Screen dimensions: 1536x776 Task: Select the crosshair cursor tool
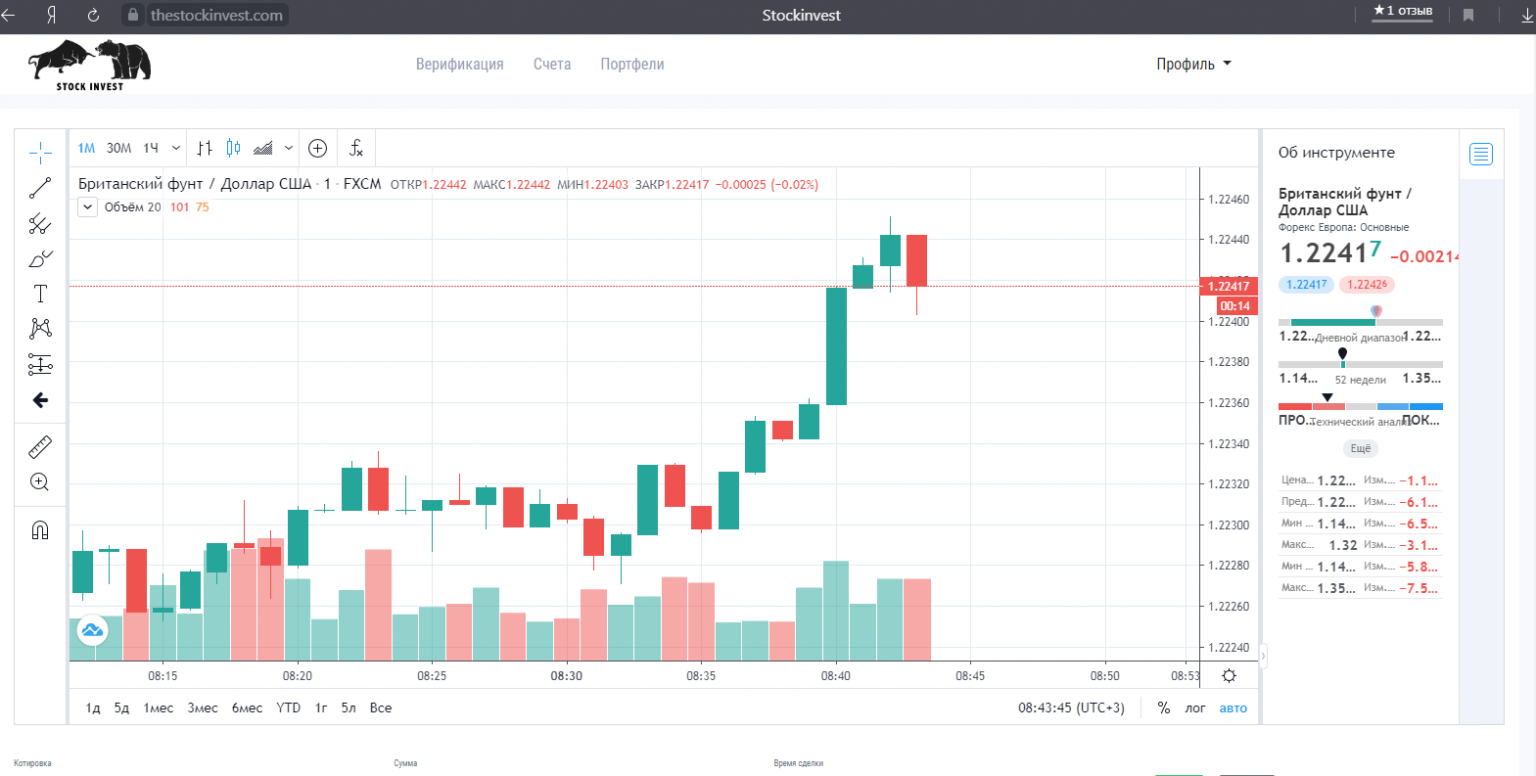pyautogui.click(x=40, y=152)
